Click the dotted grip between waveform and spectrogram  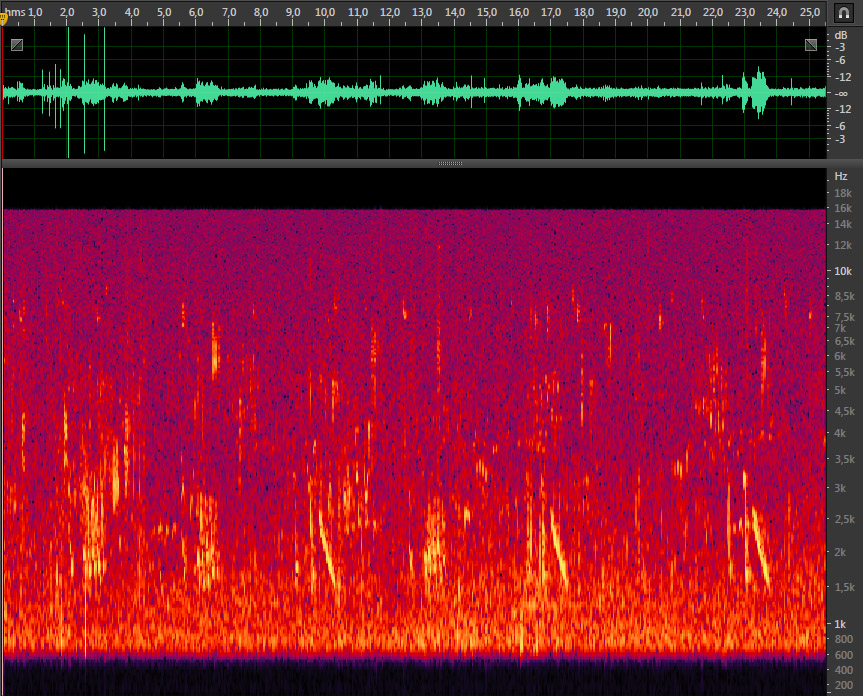(x=450, y=163)
